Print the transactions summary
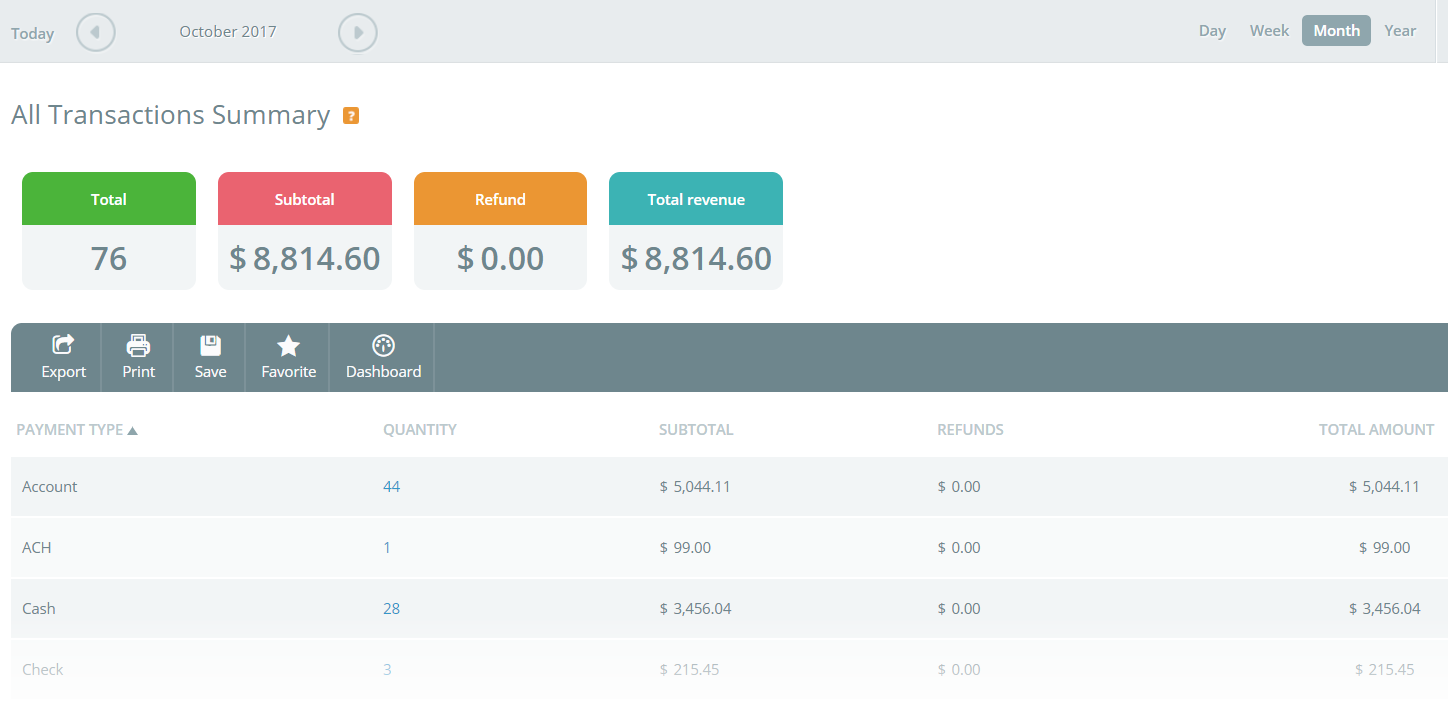 pyautogui.click(x=138, y=357)
